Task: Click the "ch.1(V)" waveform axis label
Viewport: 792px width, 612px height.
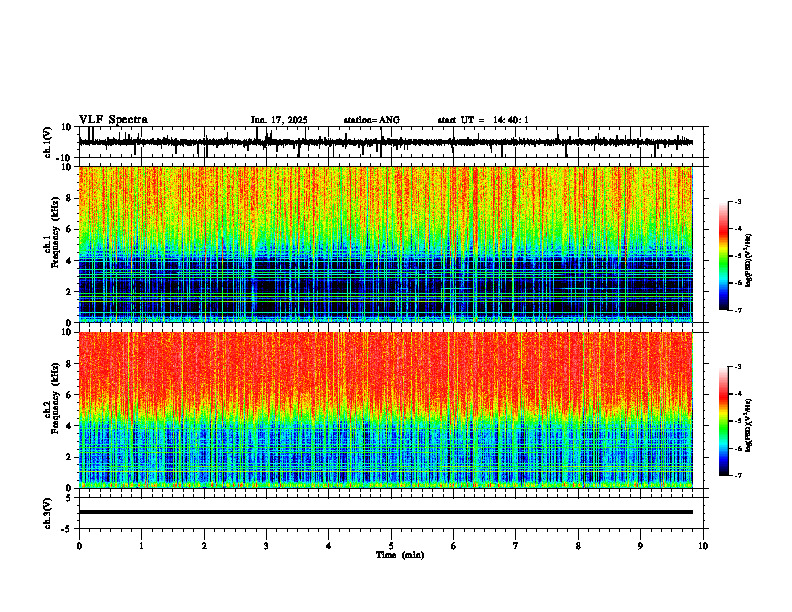Action: coord(48,142)
